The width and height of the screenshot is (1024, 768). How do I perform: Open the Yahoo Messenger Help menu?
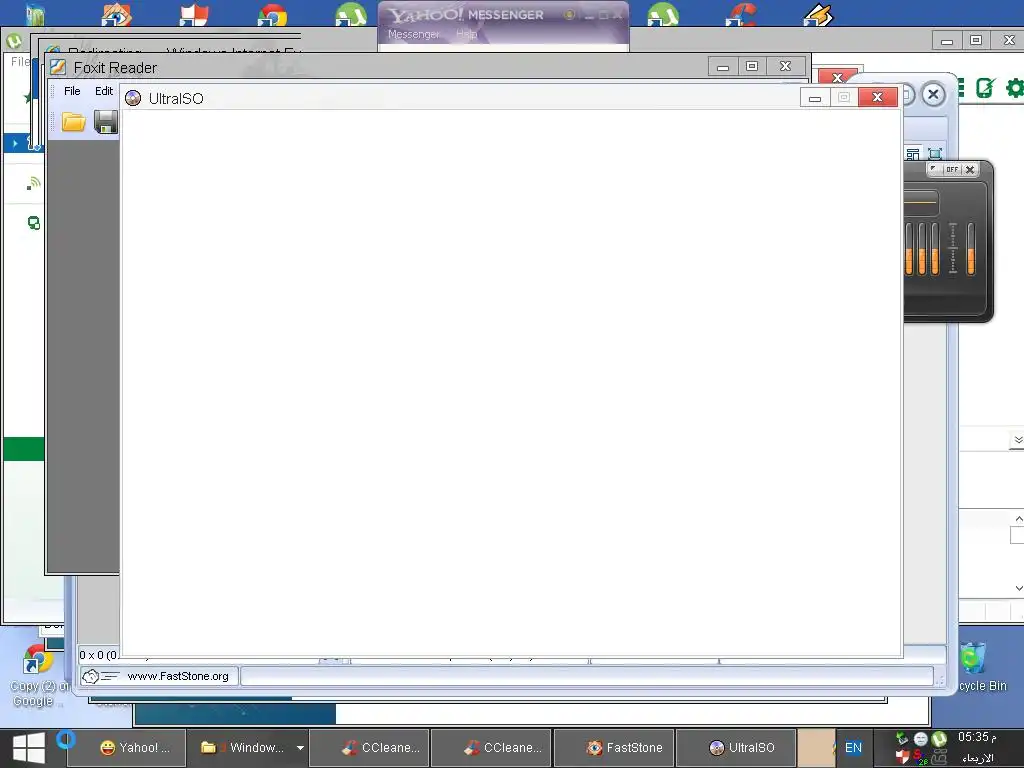tap(466, 34)
